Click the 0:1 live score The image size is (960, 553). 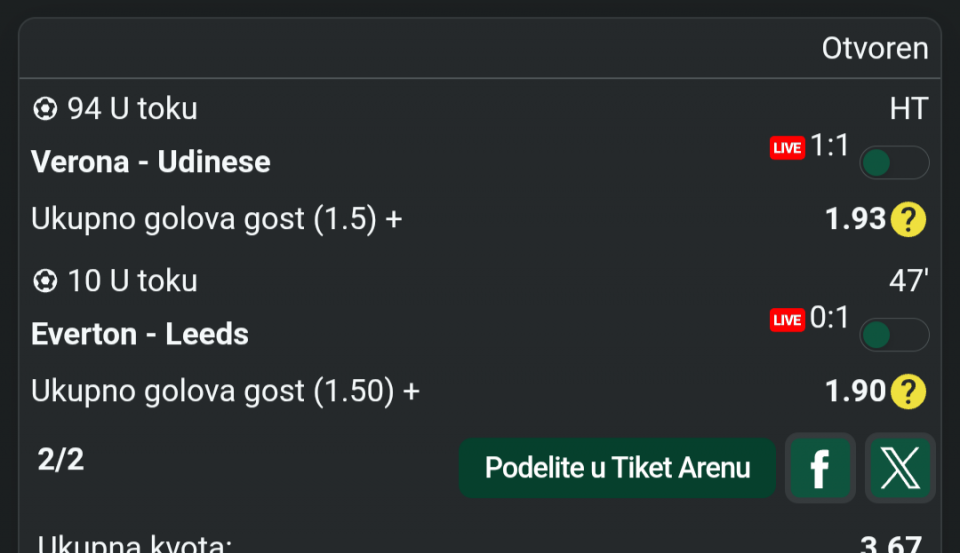pyautogui.click(x=829, y=318)
